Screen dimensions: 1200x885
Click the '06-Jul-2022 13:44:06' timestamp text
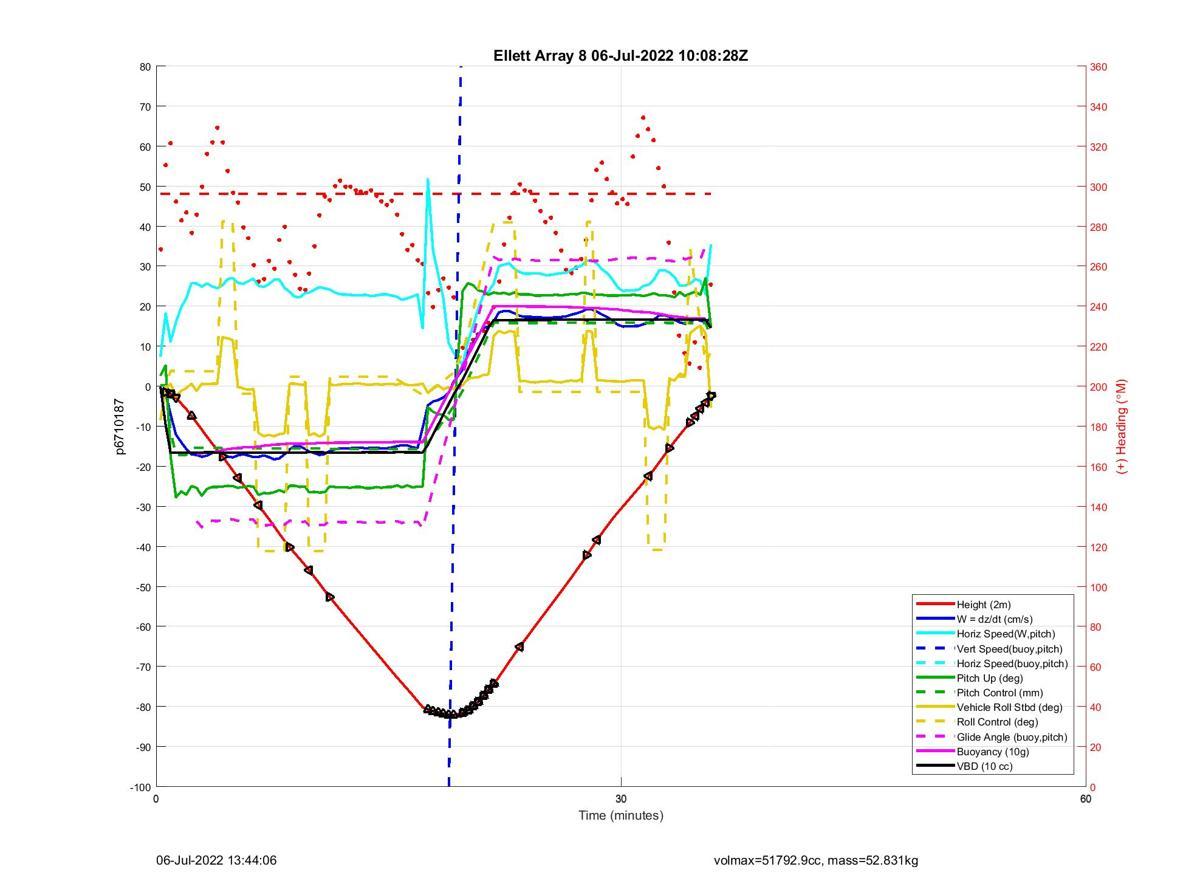tap(216, 860)
